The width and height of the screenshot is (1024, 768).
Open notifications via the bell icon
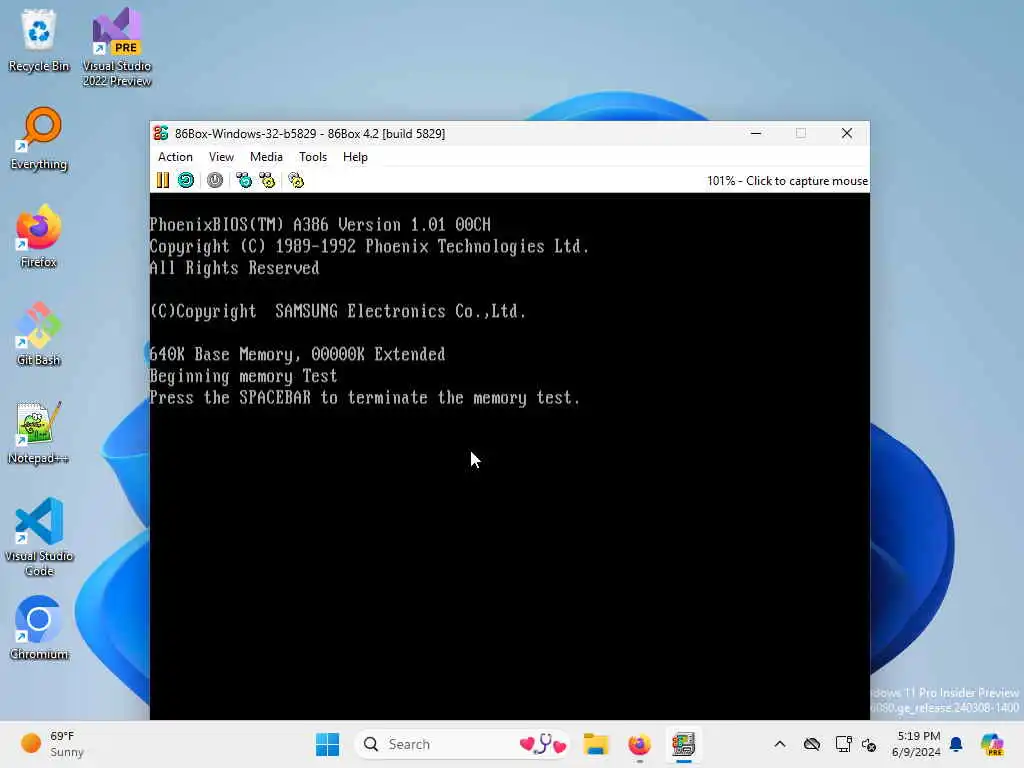[956, 744]
